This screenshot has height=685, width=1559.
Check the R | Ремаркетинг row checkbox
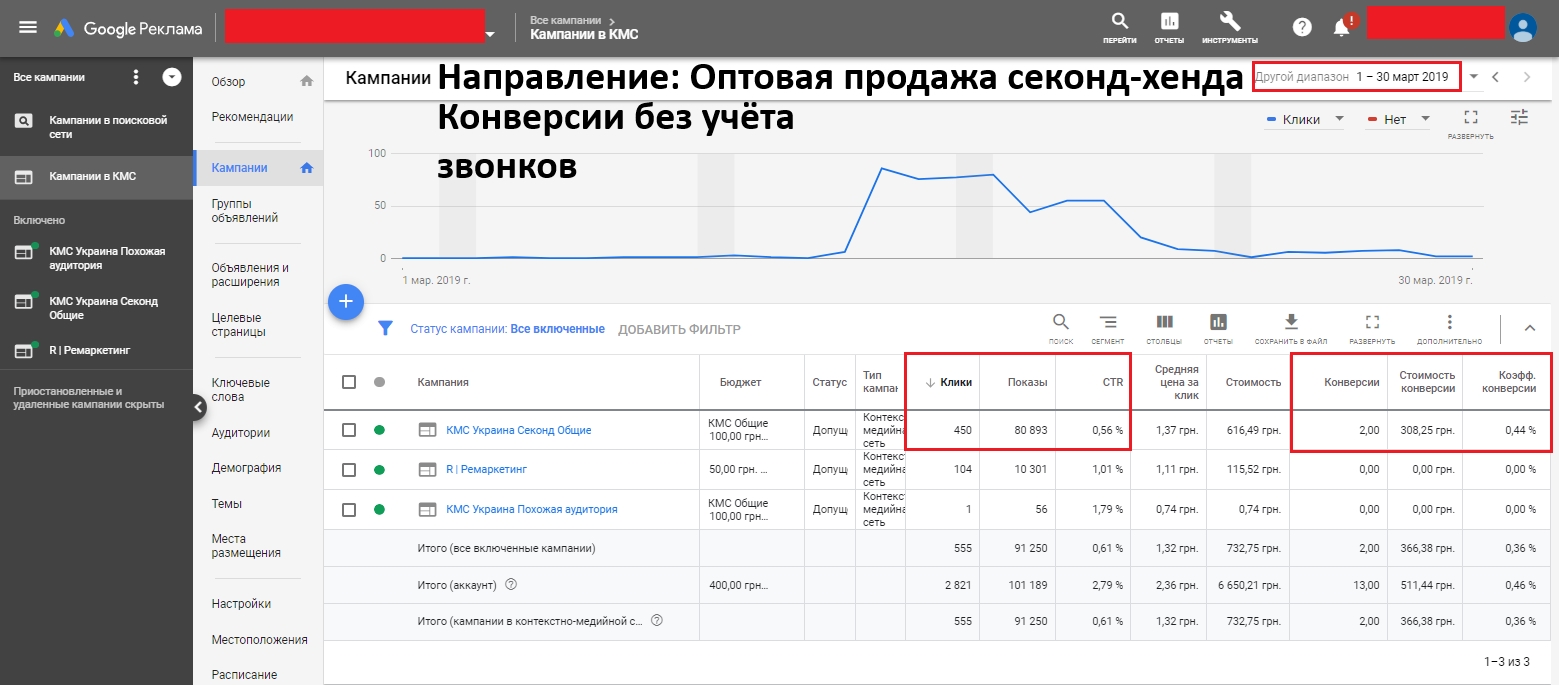pyautogui.click(x=349, y=469)
